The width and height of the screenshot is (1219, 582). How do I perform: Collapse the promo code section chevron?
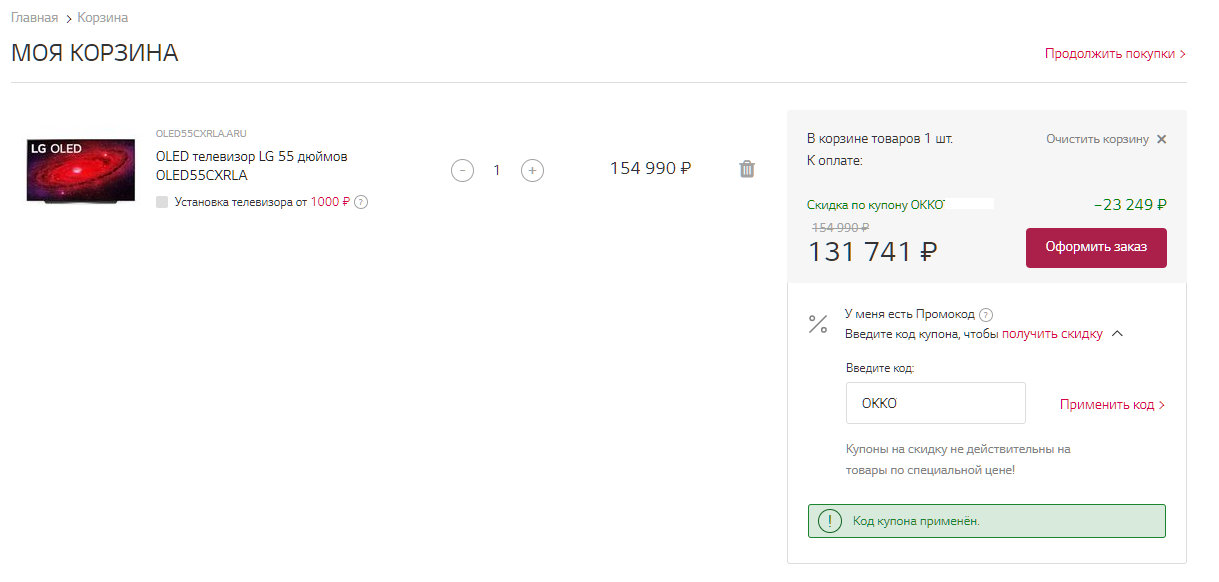[1118, 334]
